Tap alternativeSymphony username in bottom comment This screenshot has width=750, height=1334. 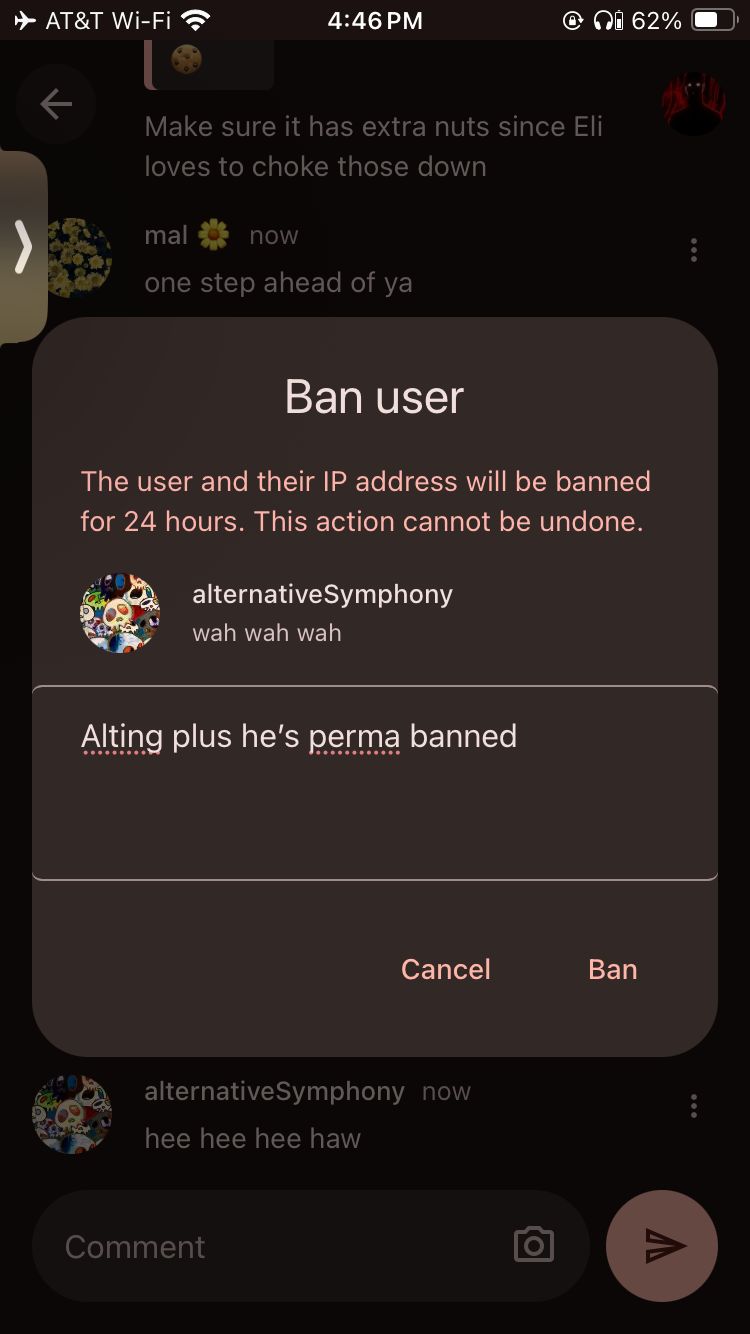pyautogui.click(x=275, y=1091)
